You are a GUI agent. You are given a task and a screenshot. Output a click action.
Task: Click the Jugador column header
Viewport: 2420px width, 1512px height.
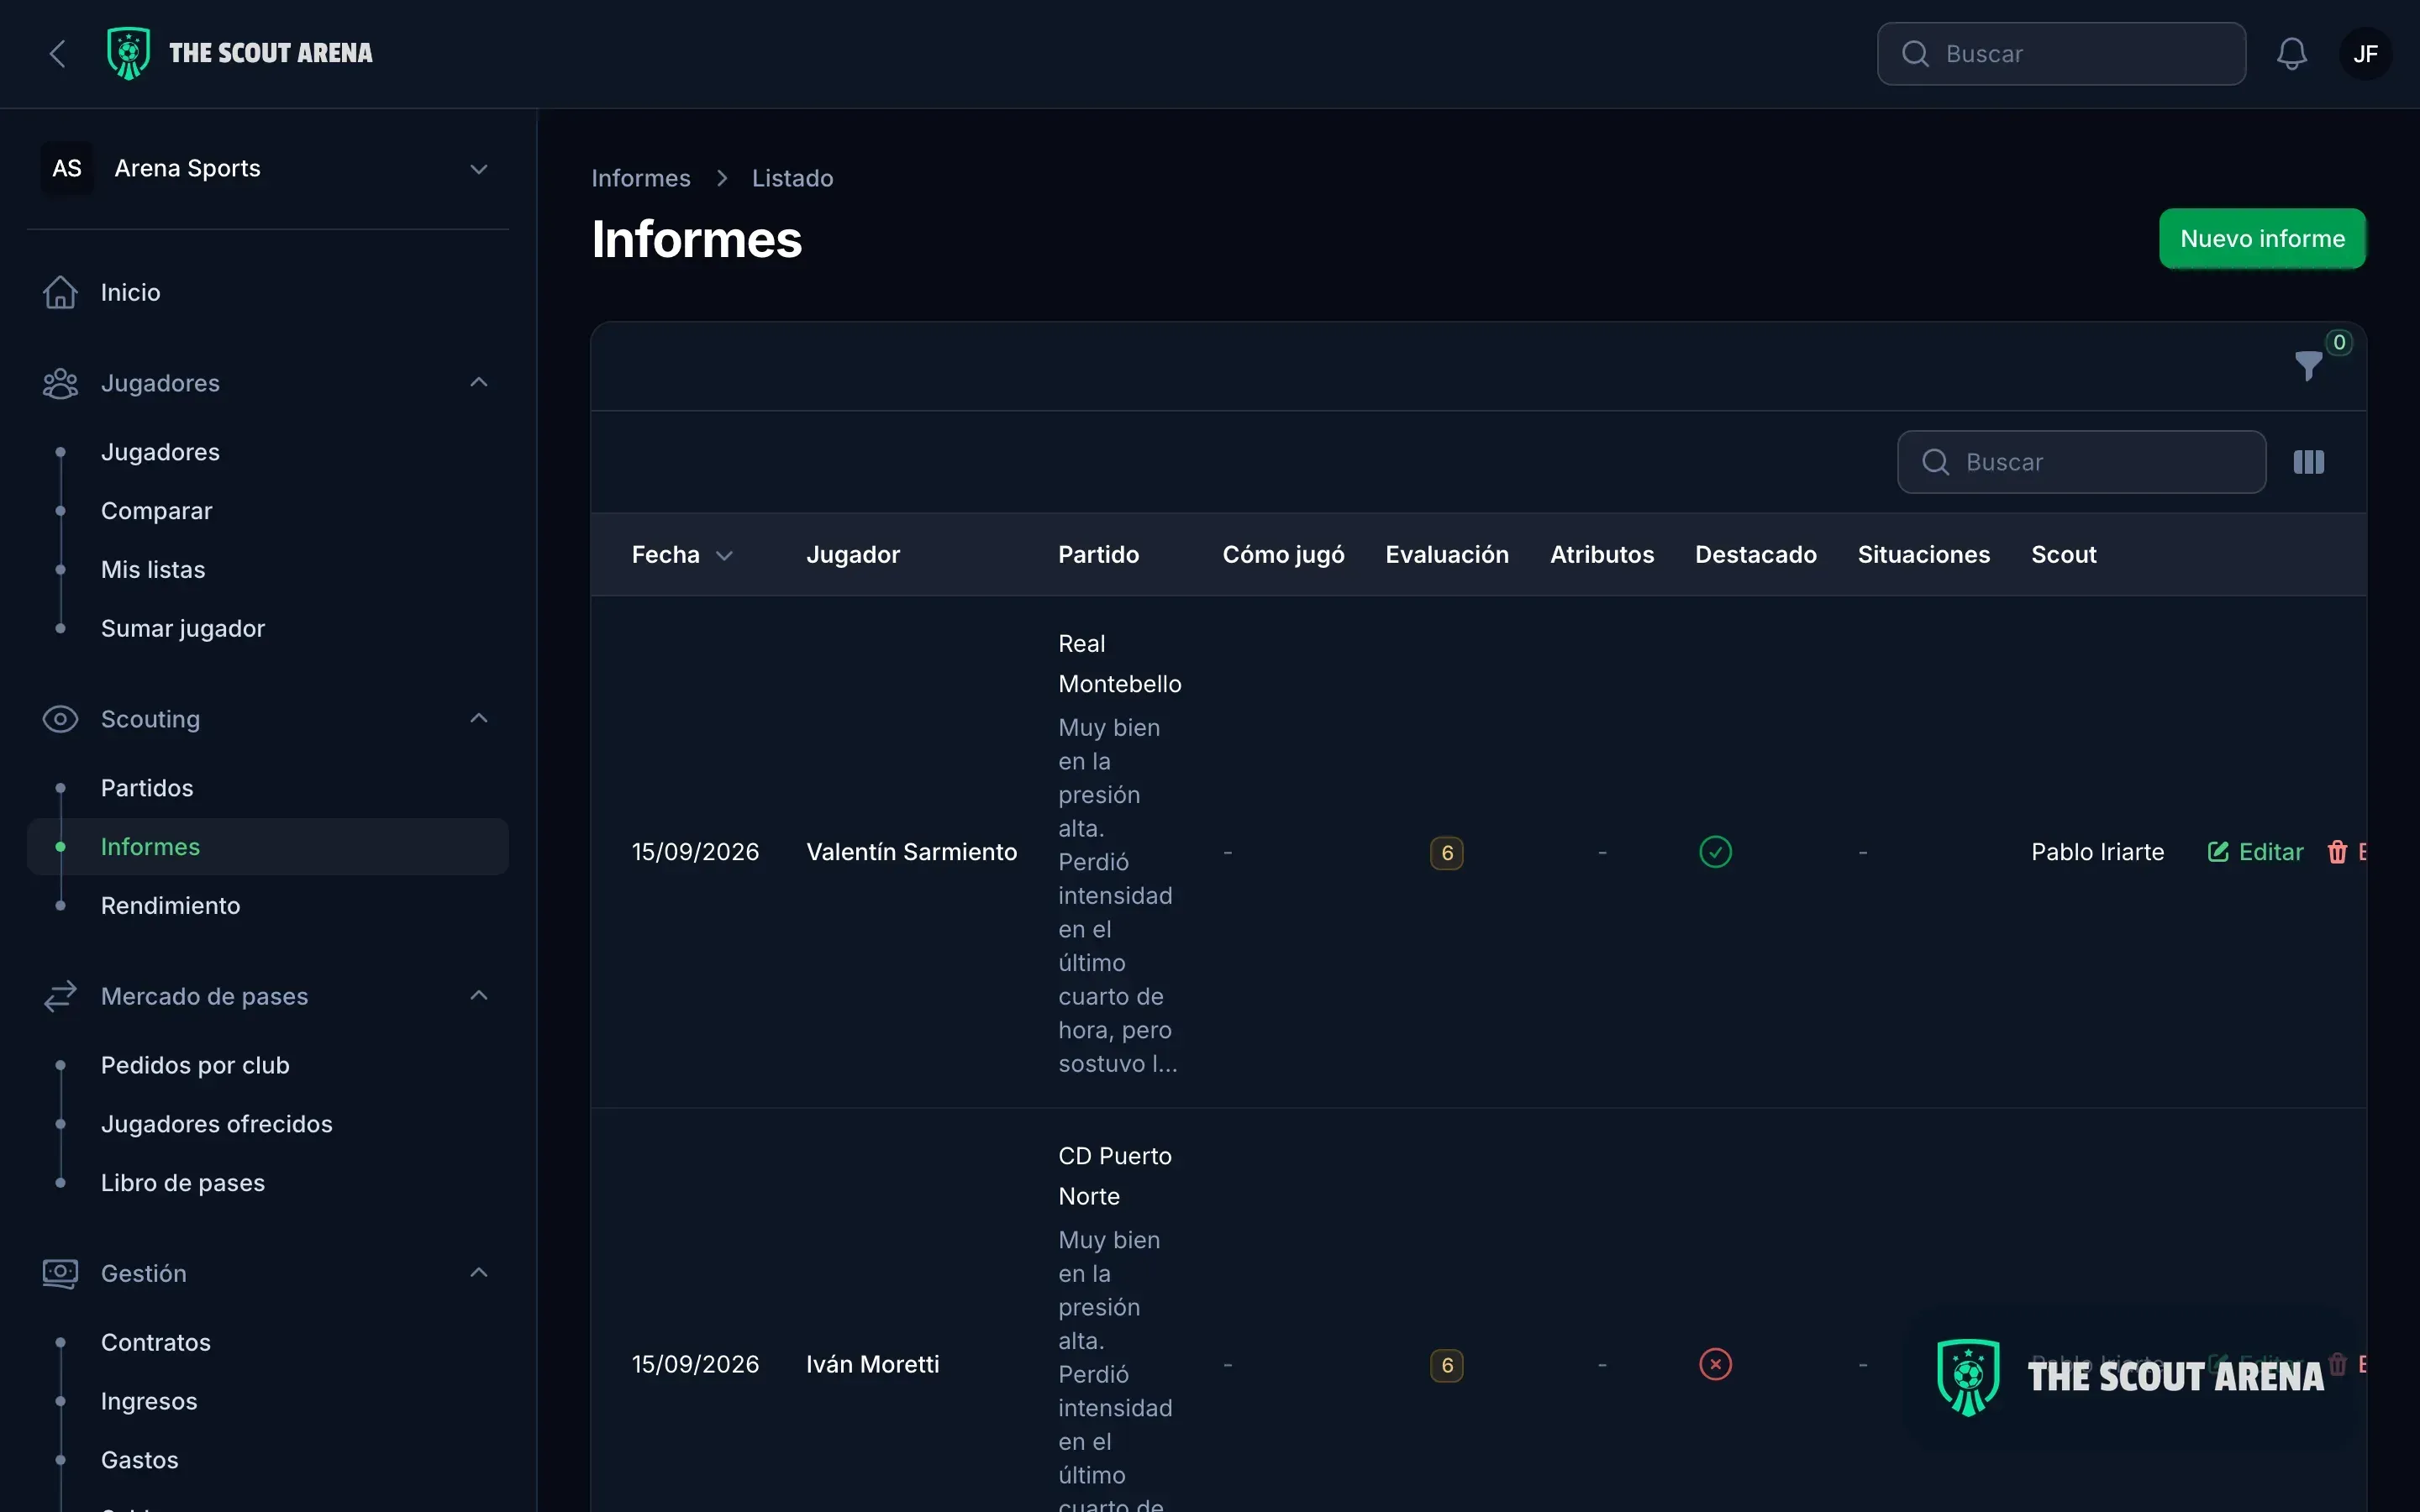click(853, 555)
